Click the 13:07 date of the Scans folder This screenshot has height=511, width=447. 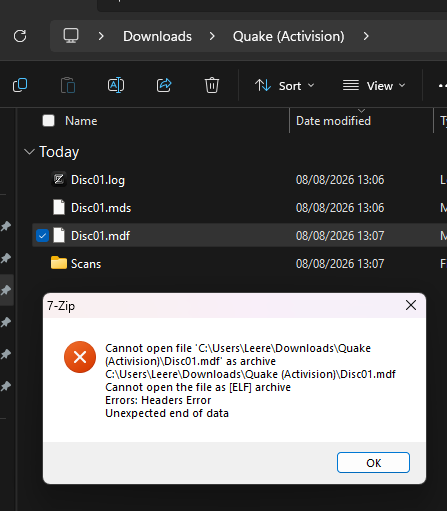340,264
